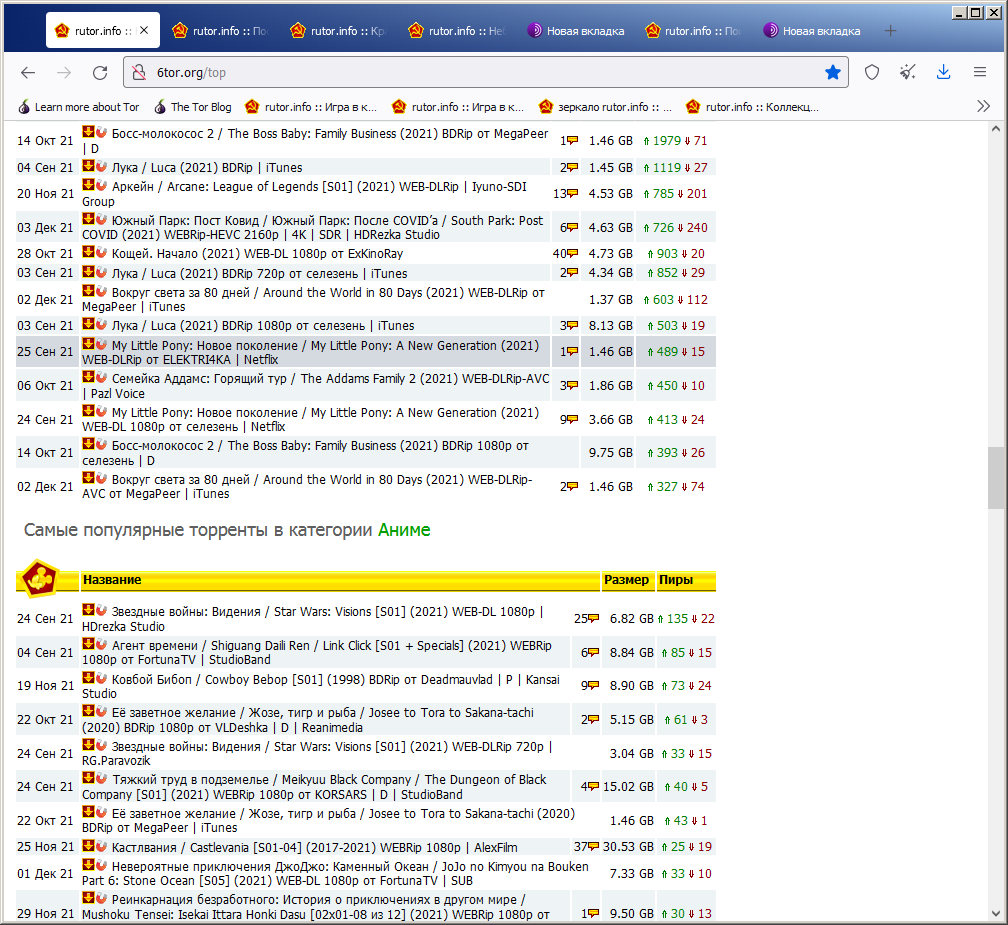Go back to the previous page
The image size is (1008, 925).
(x=28, y=73)
